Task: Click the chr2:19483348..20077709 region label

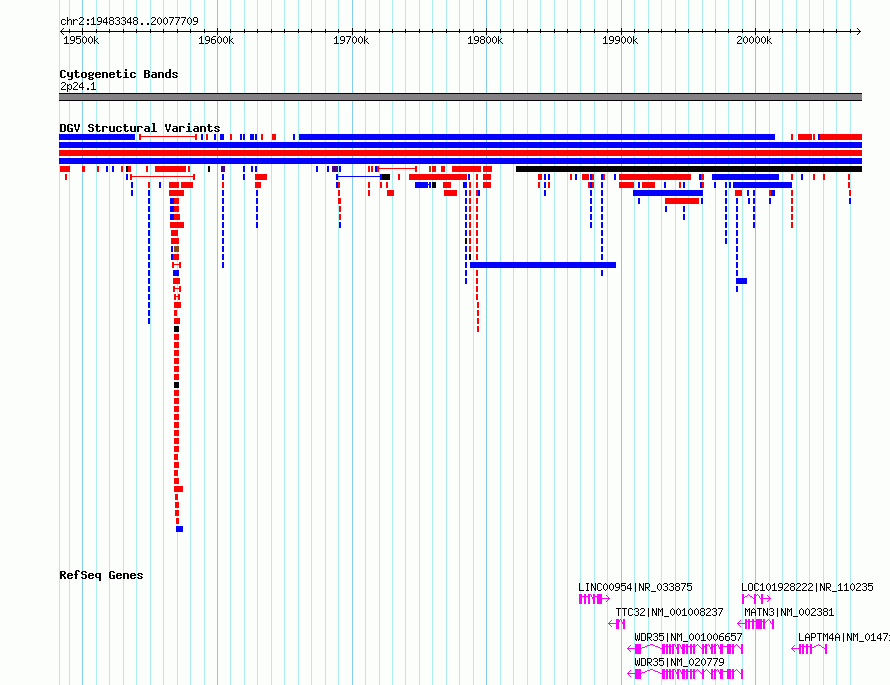Action: [129, 21]
